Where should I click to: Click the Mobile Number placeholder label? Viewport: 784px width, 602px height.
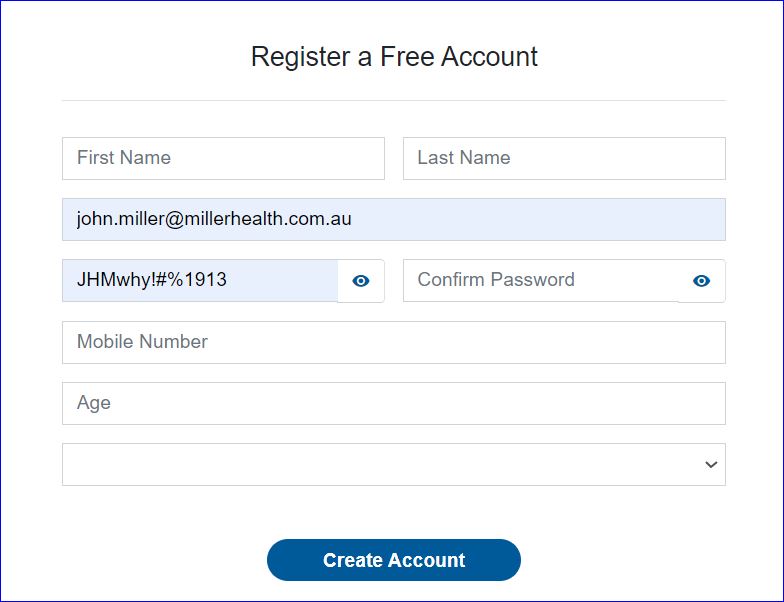(142, 342)
